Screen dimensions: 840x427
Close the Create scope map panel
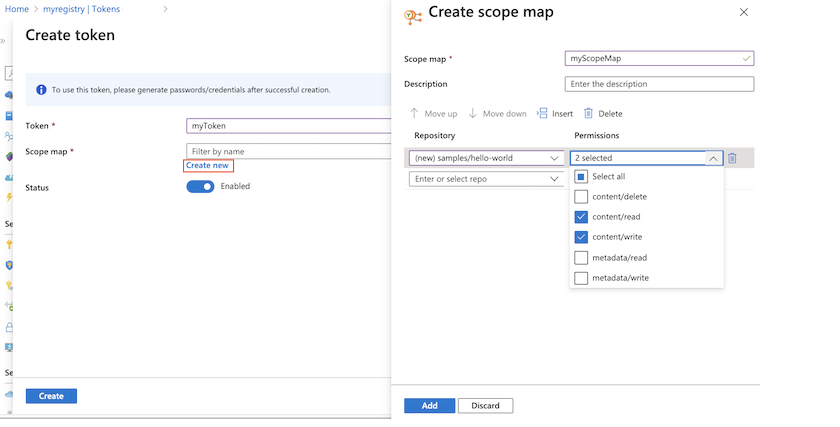pos(743,12)
